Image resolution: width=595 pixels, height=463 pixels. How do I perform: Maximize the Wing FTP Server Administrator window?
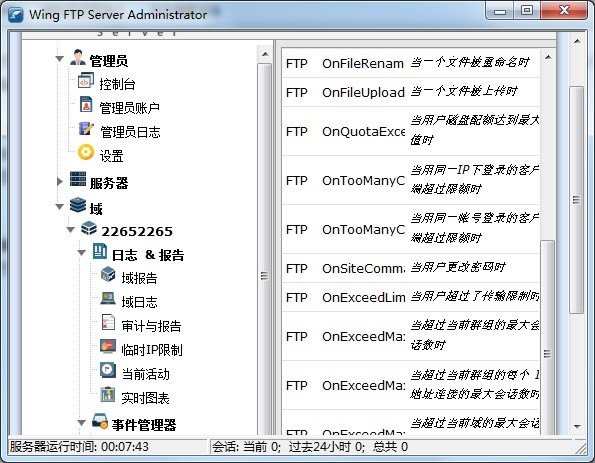coord(527,10)
